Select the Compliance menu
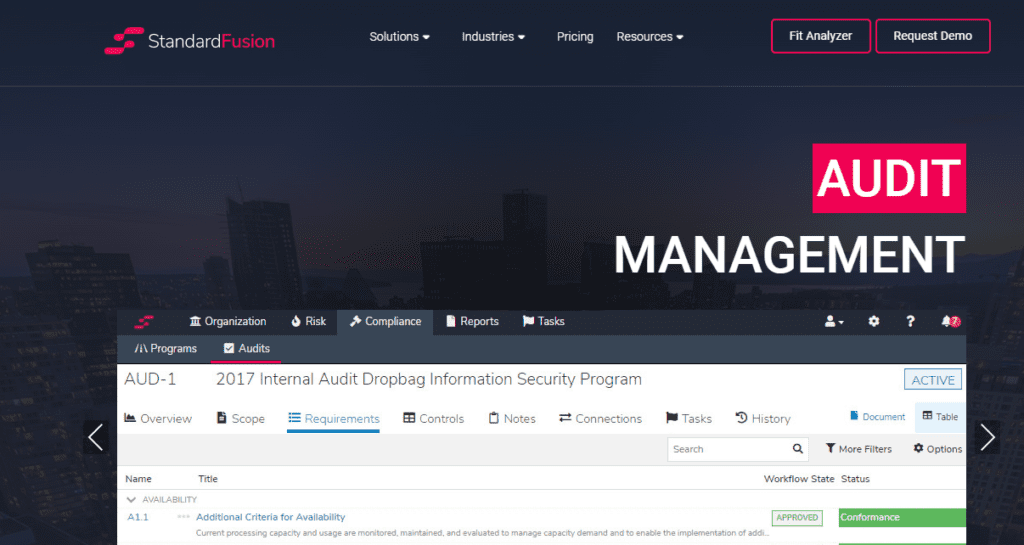The width and height of the screenshot is (1024, 545). click(385, 321)
